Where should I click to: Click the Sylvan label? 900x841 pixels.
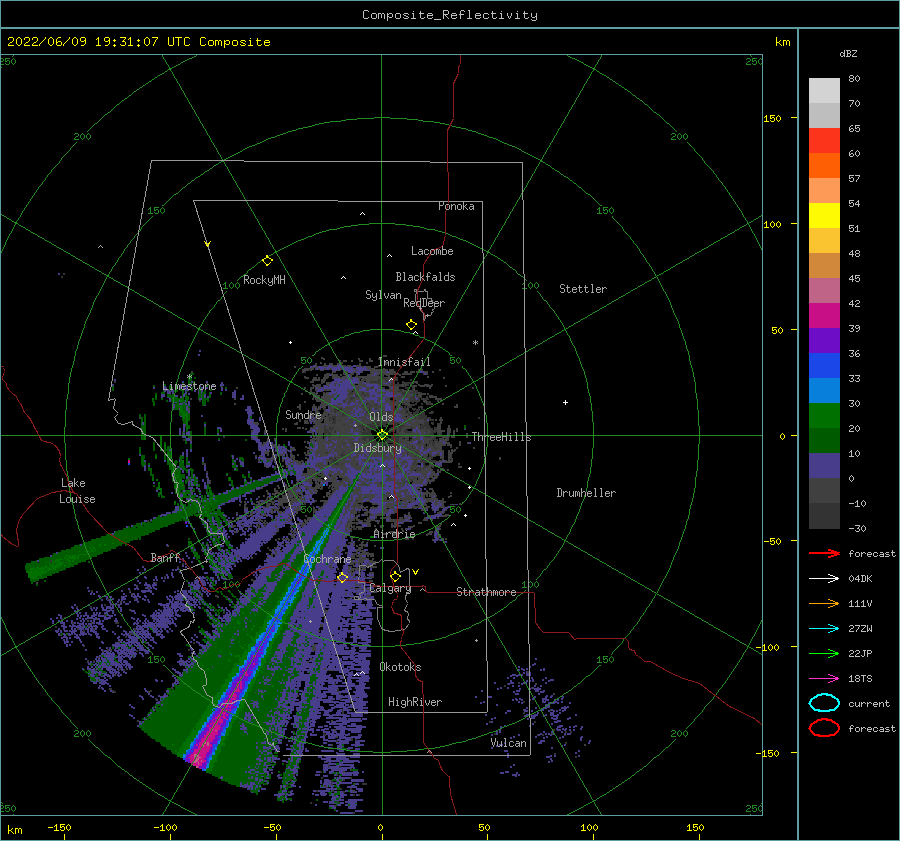(383, 295)
